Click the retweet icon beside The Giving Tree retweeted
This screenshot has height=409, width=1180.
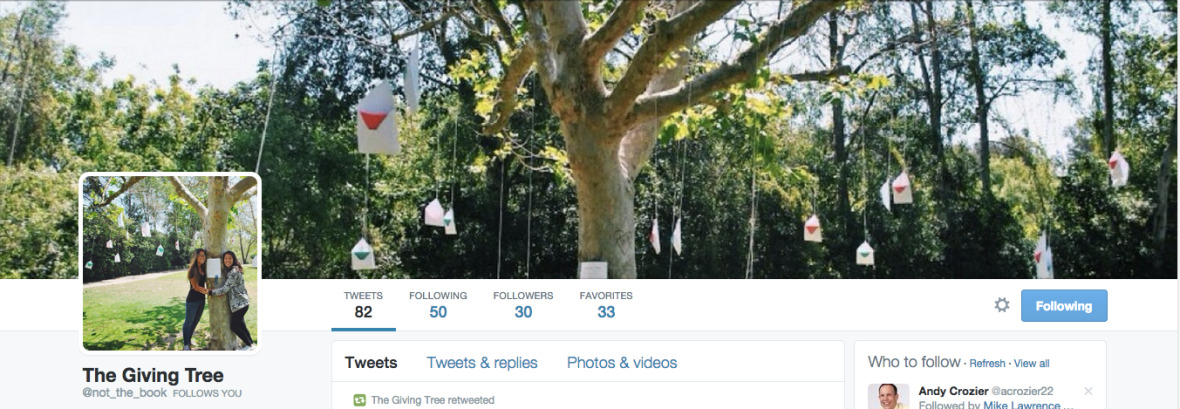tap(360, 400)
